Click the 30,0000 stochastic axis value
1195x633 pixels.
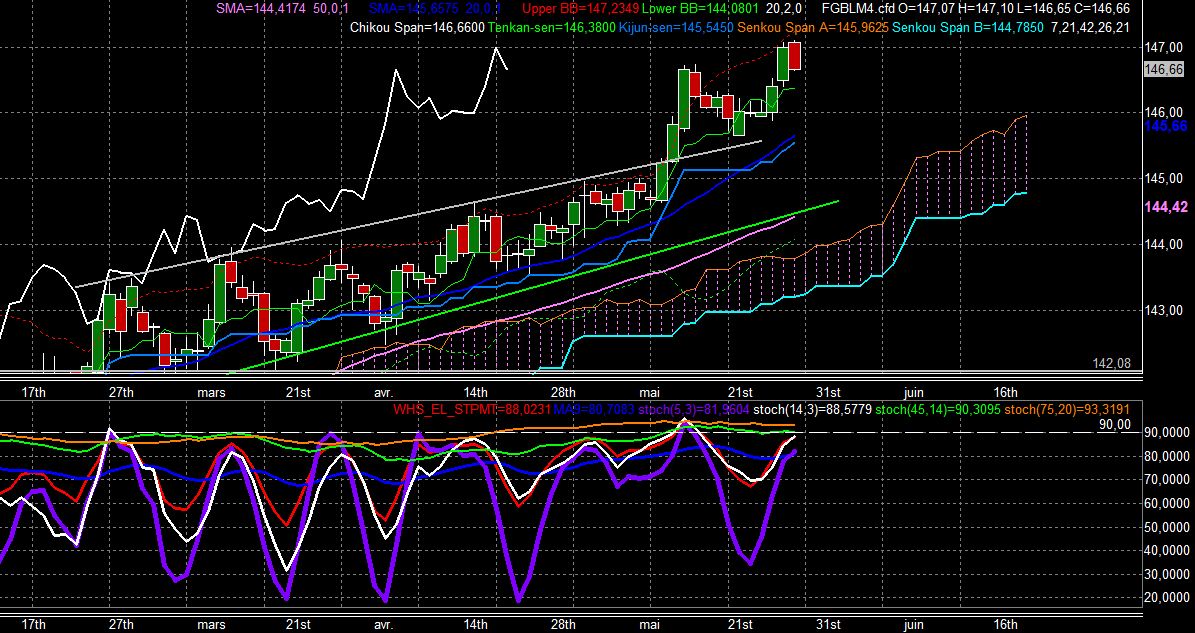click(x=1166, y=574)
